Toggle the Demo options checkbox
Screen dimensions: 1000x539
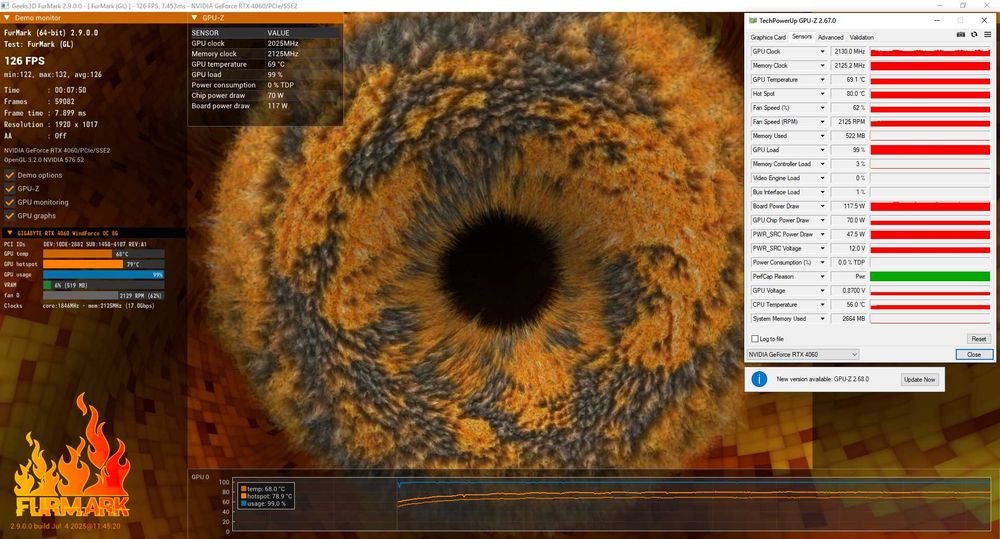(10, 175)
